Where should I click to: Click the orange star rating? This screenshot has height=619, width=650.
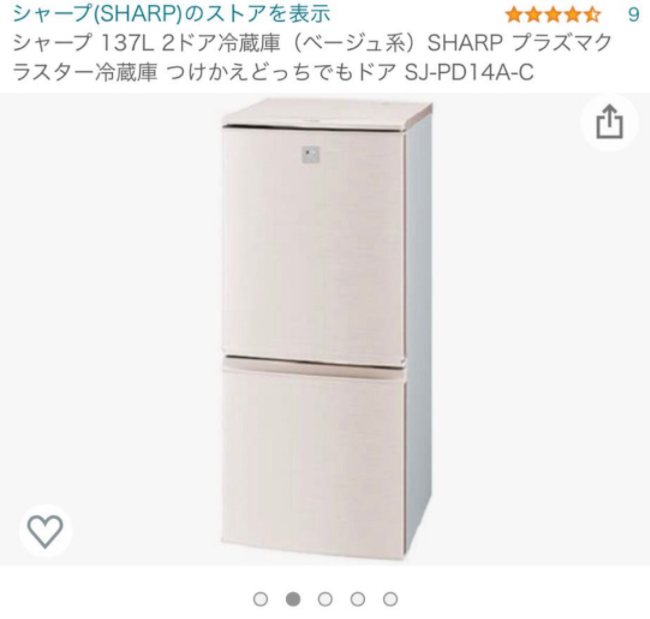[553, 15]
